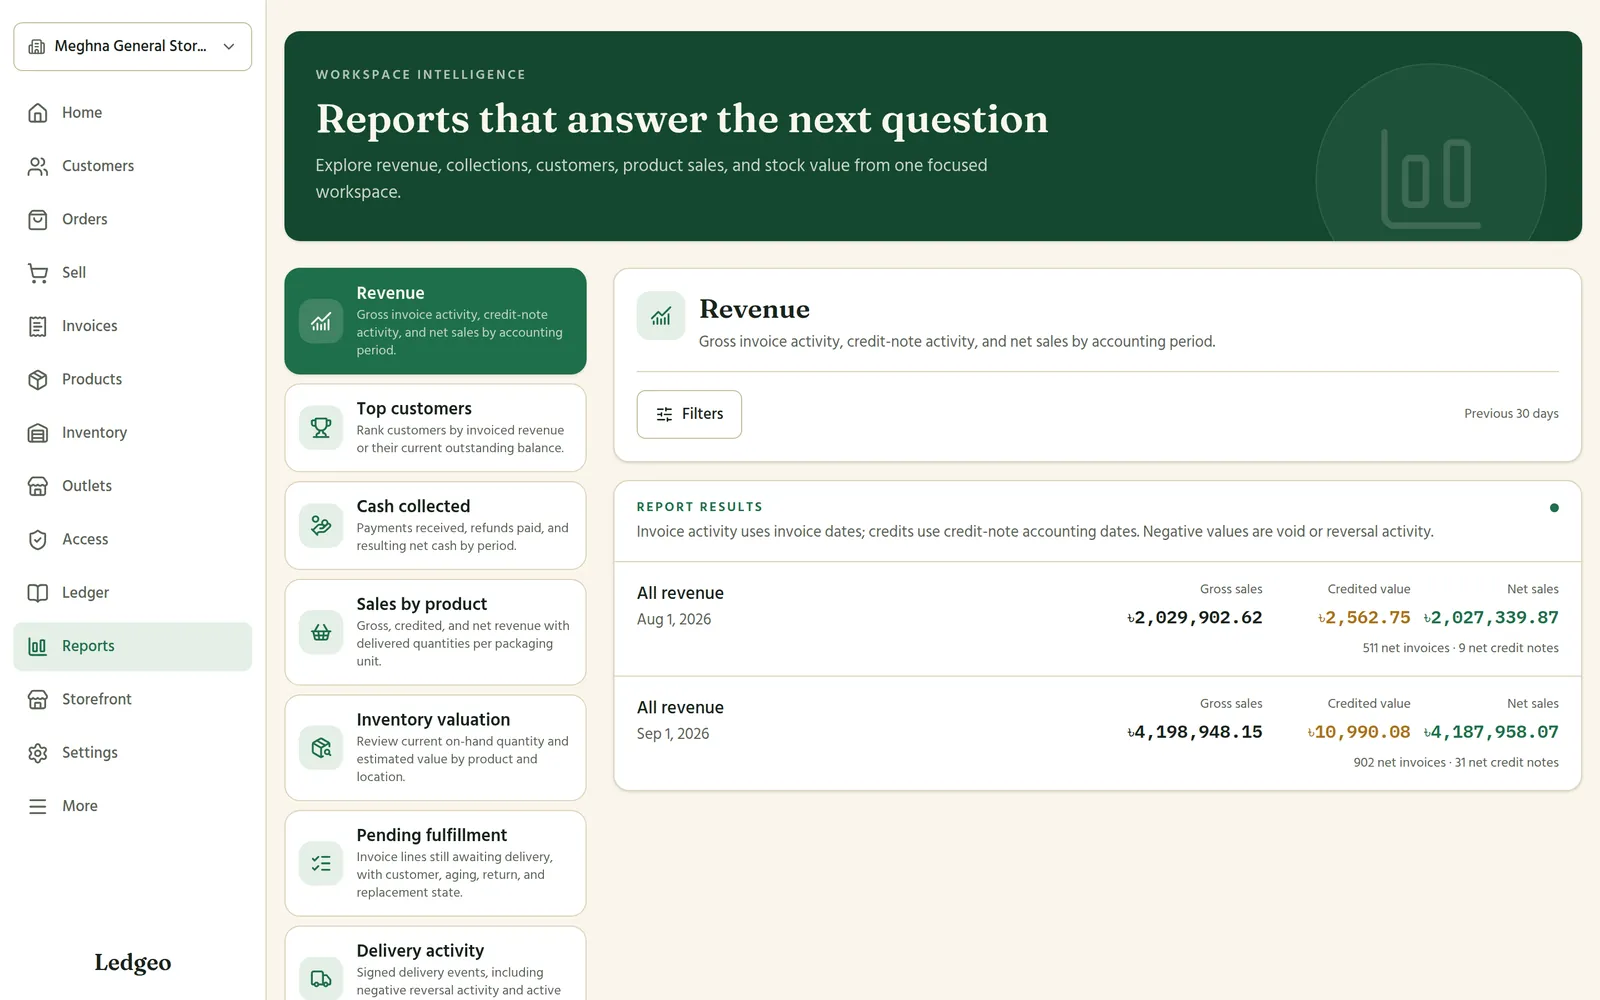Image resolution: width=1600 pixels, height=1000 pixels.
Task: Click net sales value ৳2,027,339.87
Action: pyautogui.click(x=1491, y=618)
